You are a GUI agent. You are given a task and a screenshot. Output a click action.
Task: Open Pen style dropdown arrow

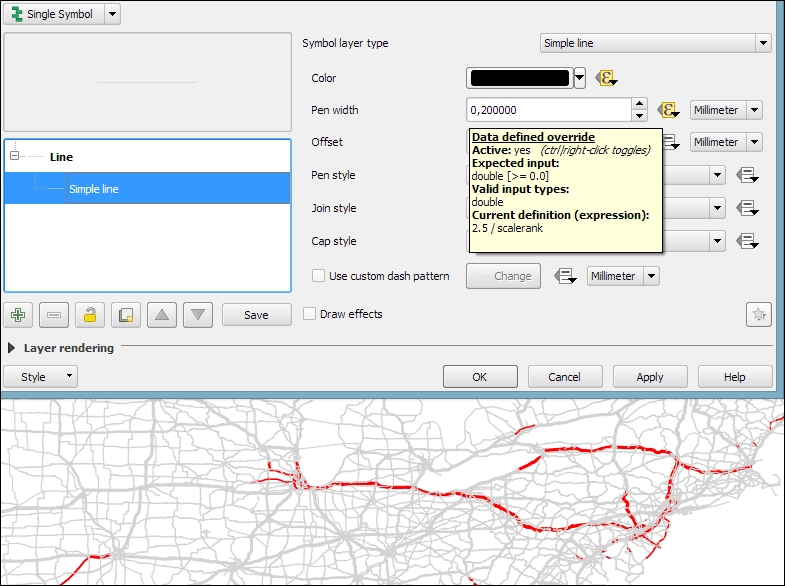(x=717, y=175)
